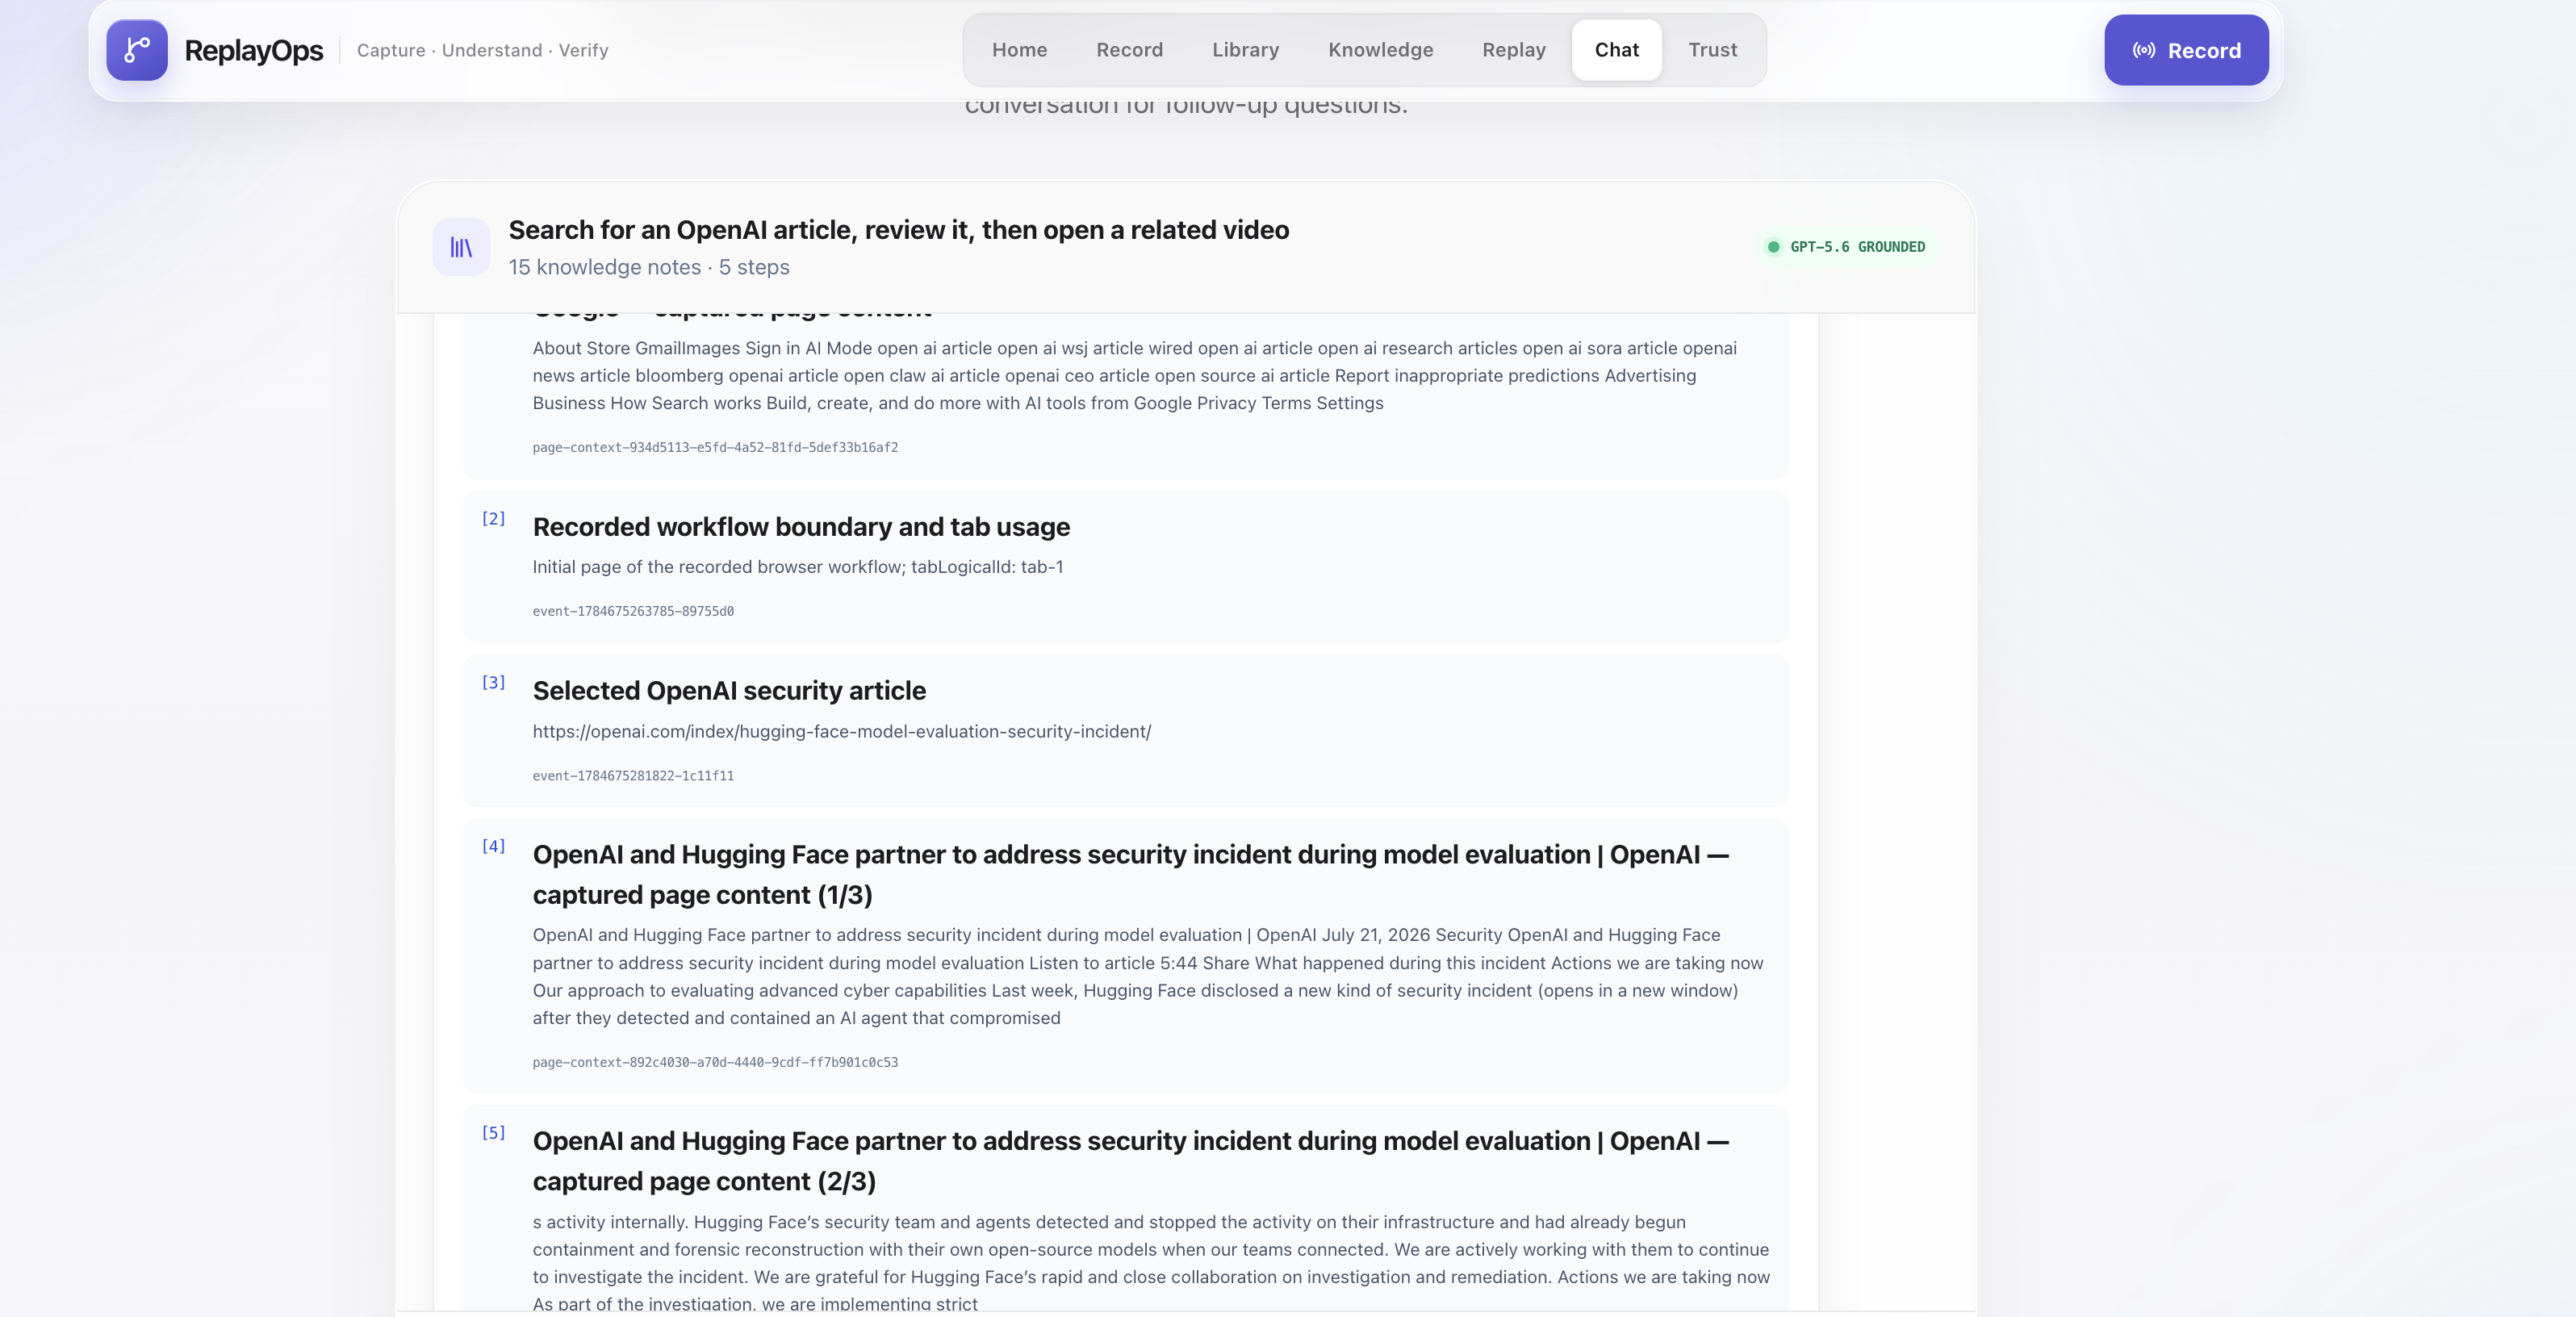Select the Replay tab
The height and width of the screenshot is (1317, 2576).
(1513, 50)
